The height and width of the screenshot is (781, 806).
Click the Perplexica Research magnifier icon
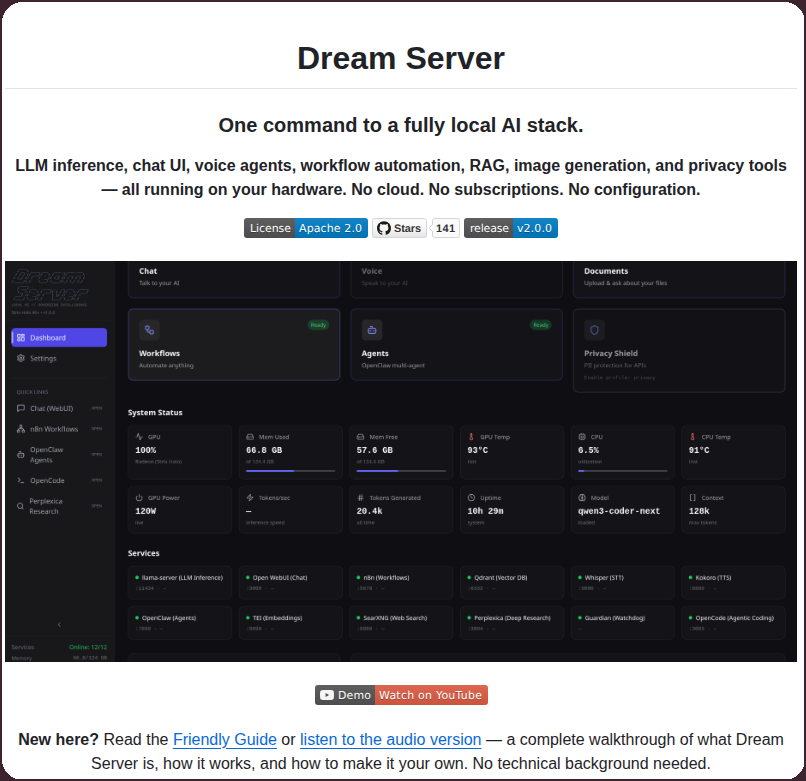click(x=21, y=506)
